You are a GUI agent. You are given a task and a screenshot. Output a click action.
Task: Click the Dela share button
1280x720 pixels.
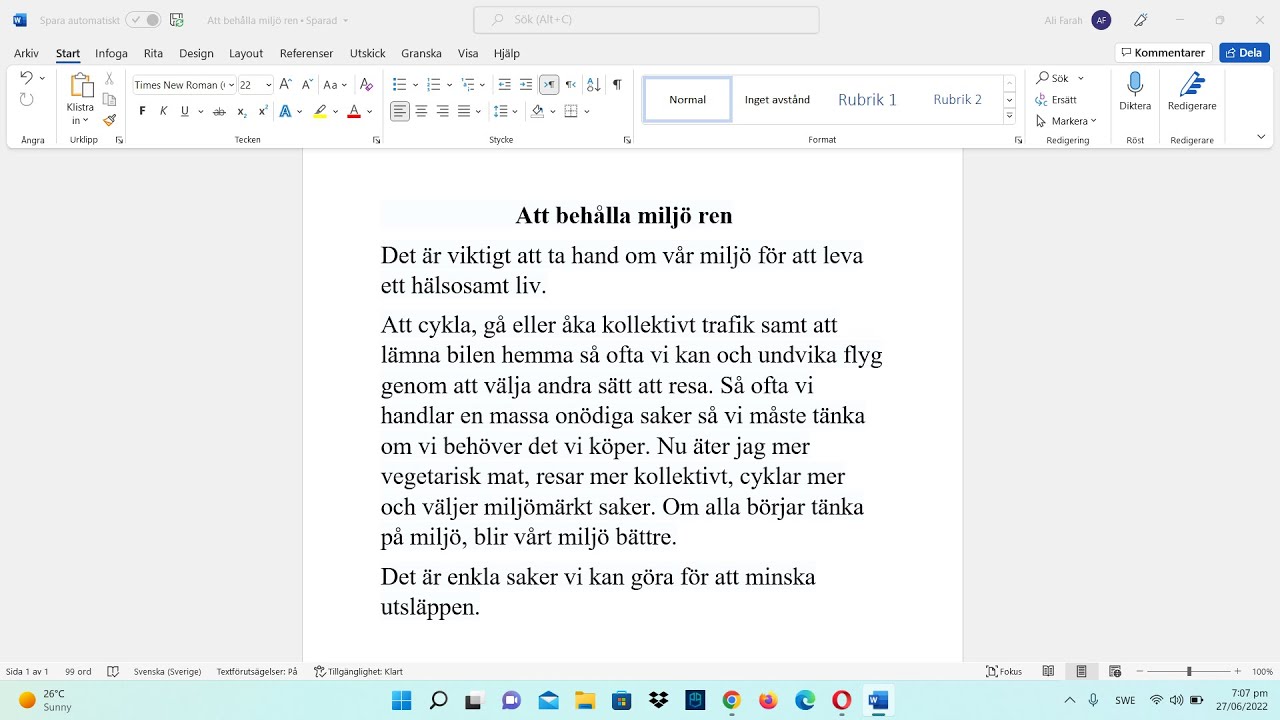point(1244,53)
